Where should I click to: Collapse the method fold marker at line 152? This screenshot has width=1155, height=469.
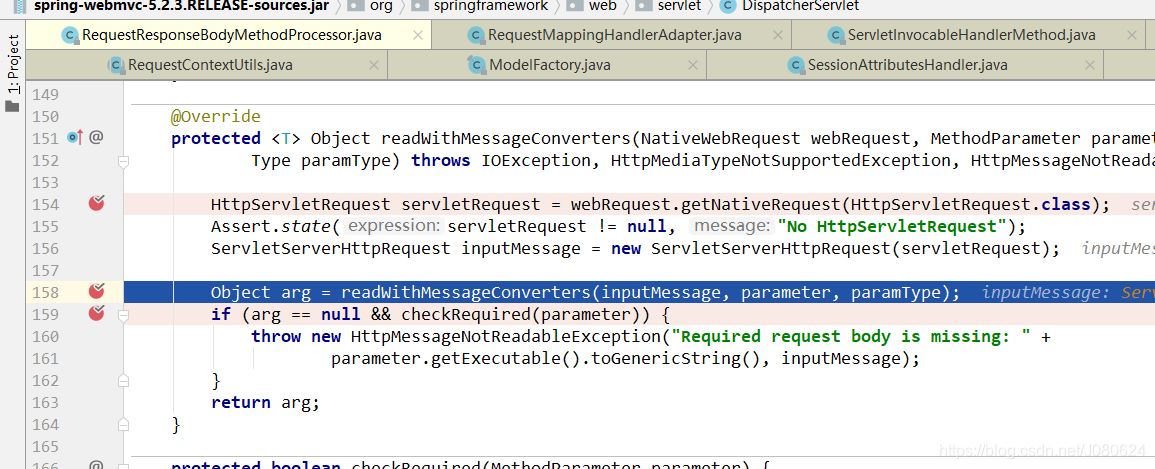click(124, 161)
